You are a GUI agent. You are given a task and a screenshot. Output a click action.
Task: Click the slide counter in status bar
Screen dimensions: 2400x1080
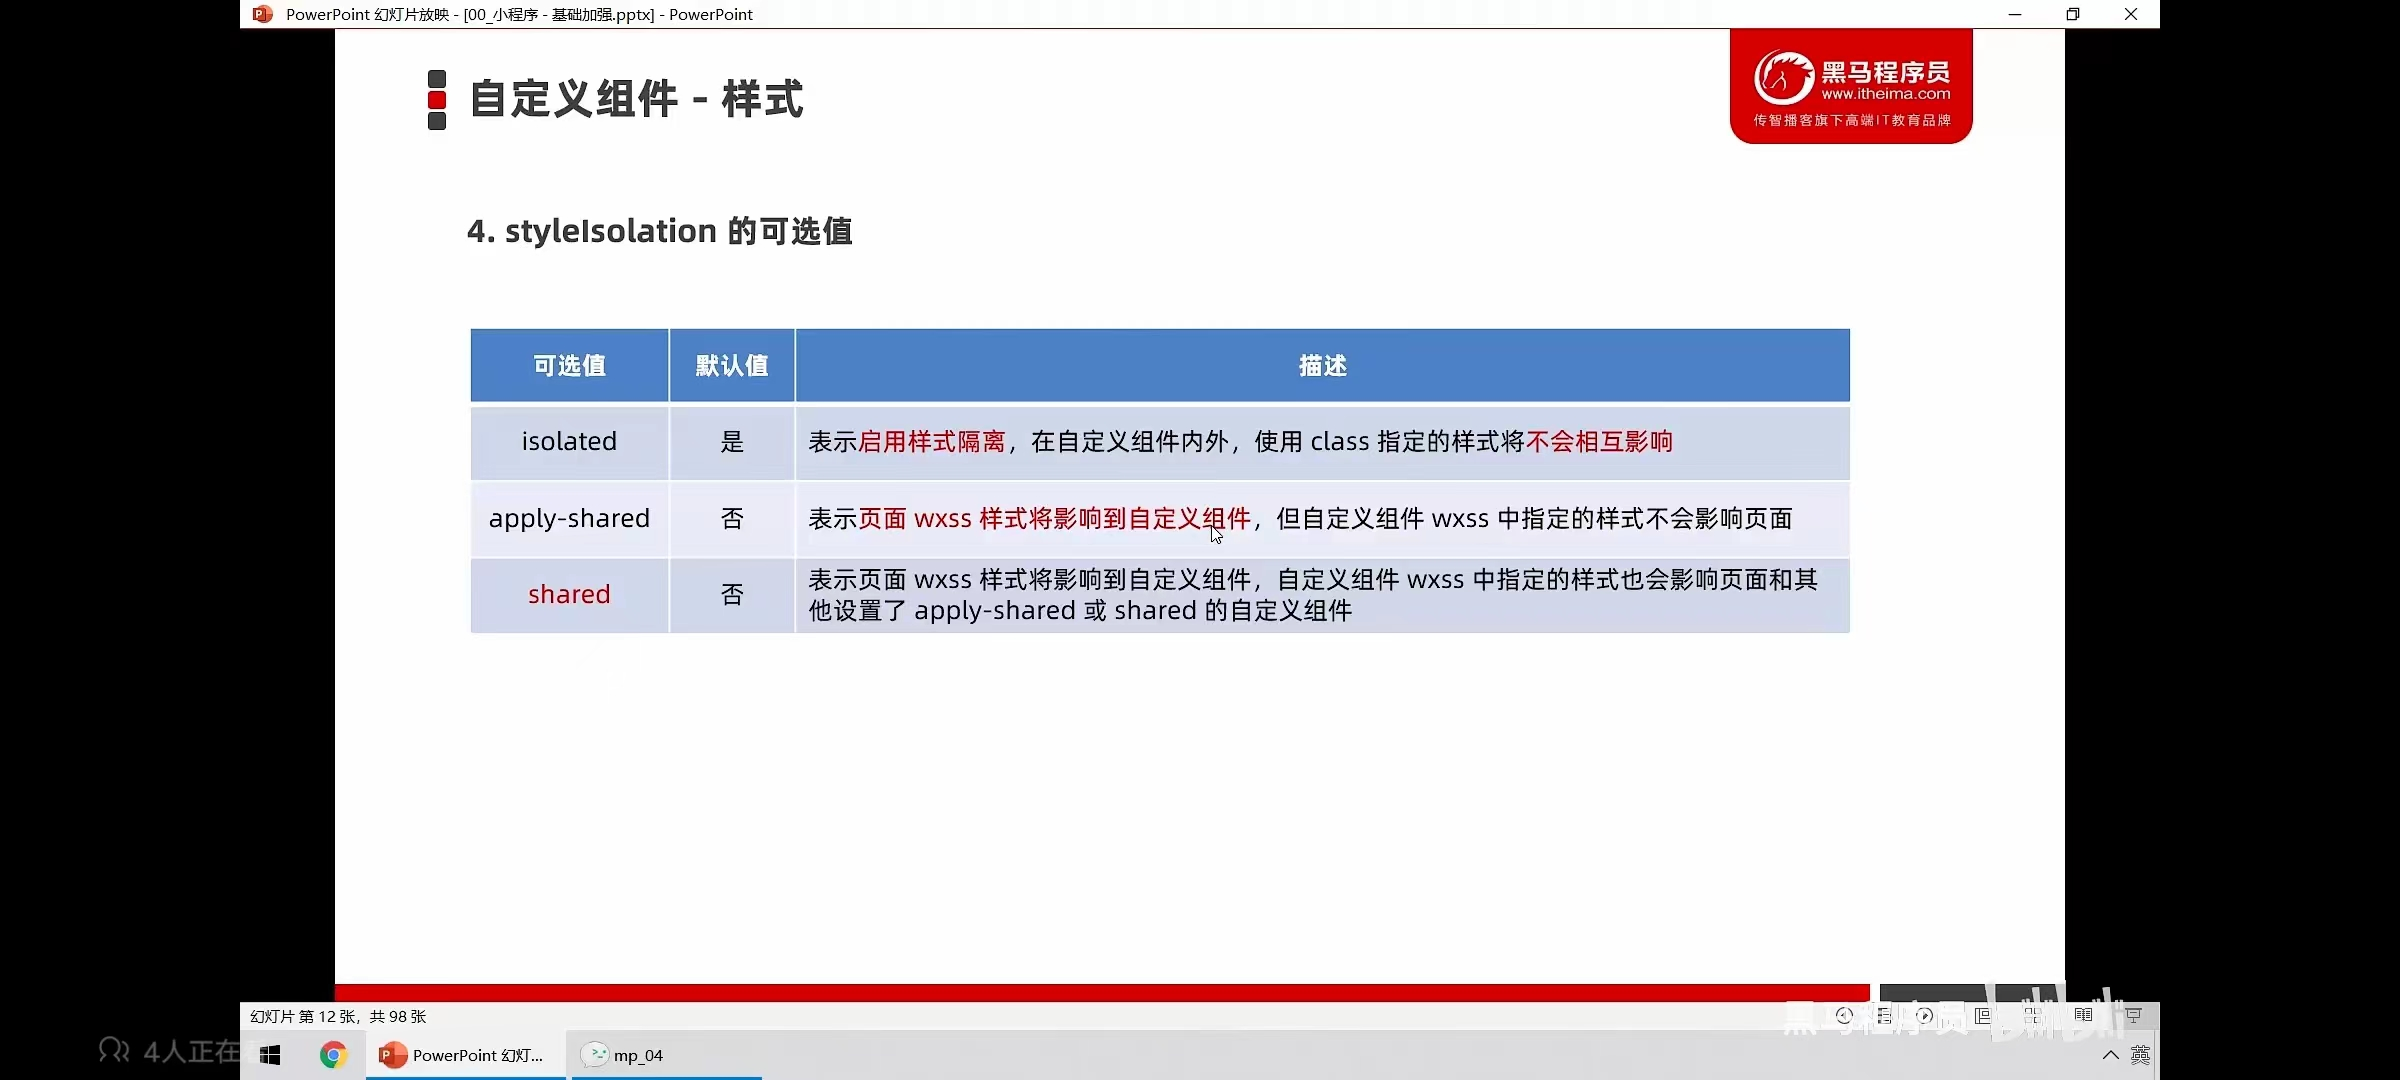click(x=338, y=1016)
